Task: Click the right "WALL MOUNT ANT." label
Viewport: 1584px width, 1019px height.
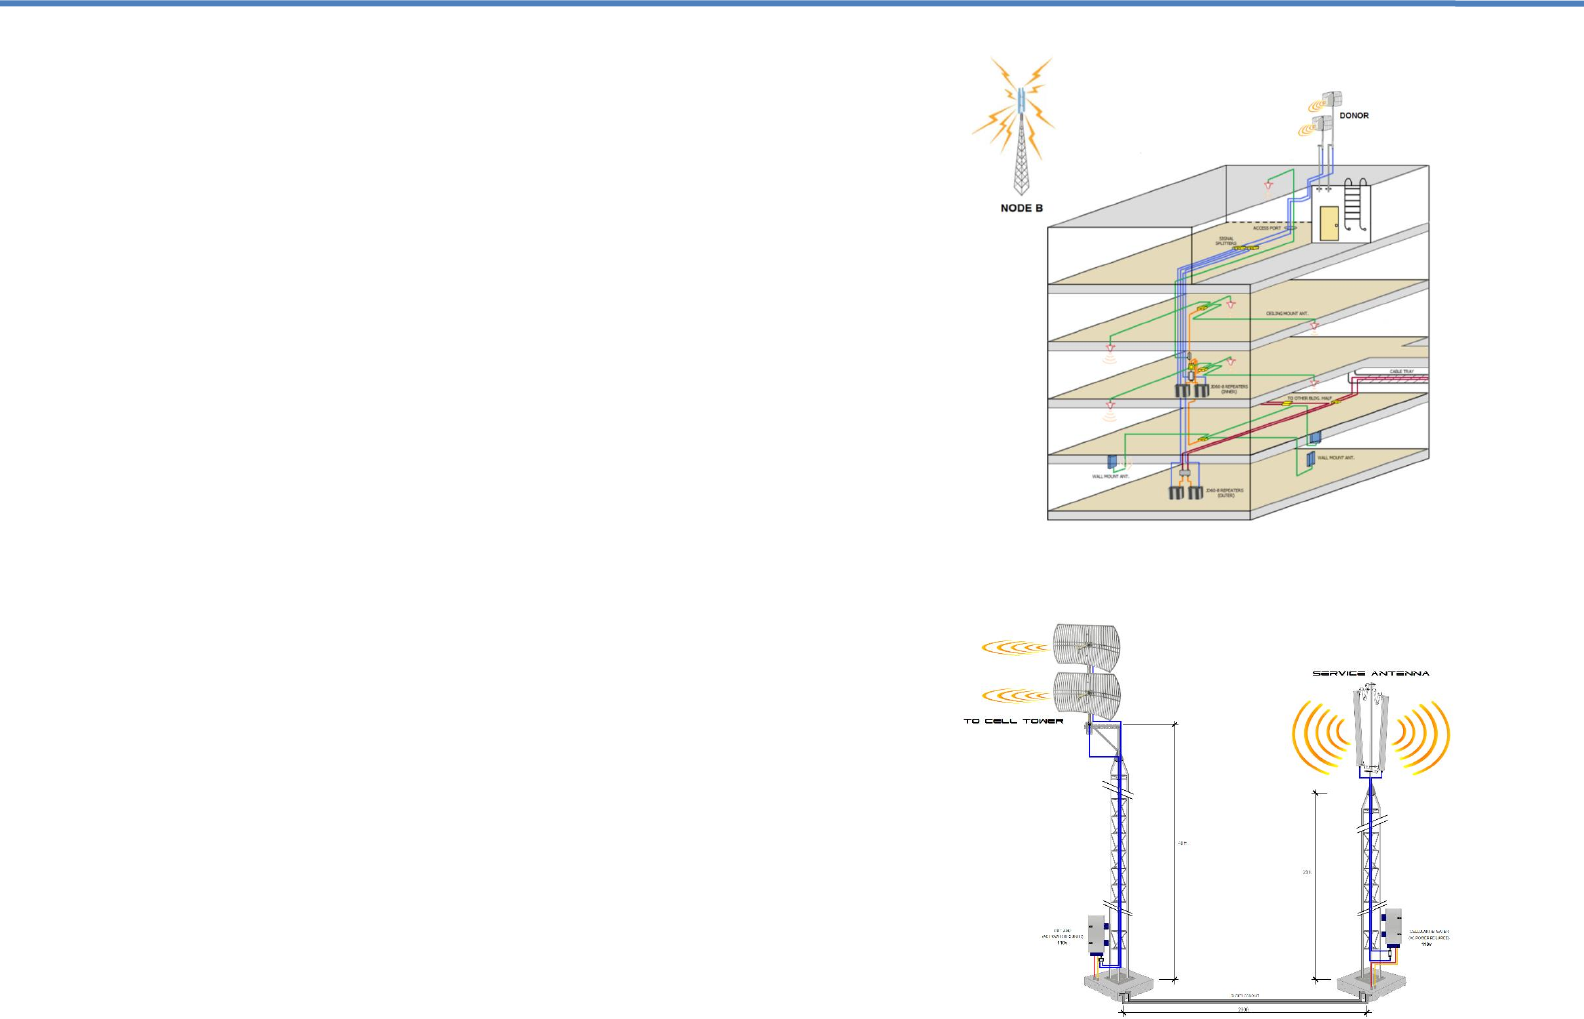Action: tap(1335, 457)
